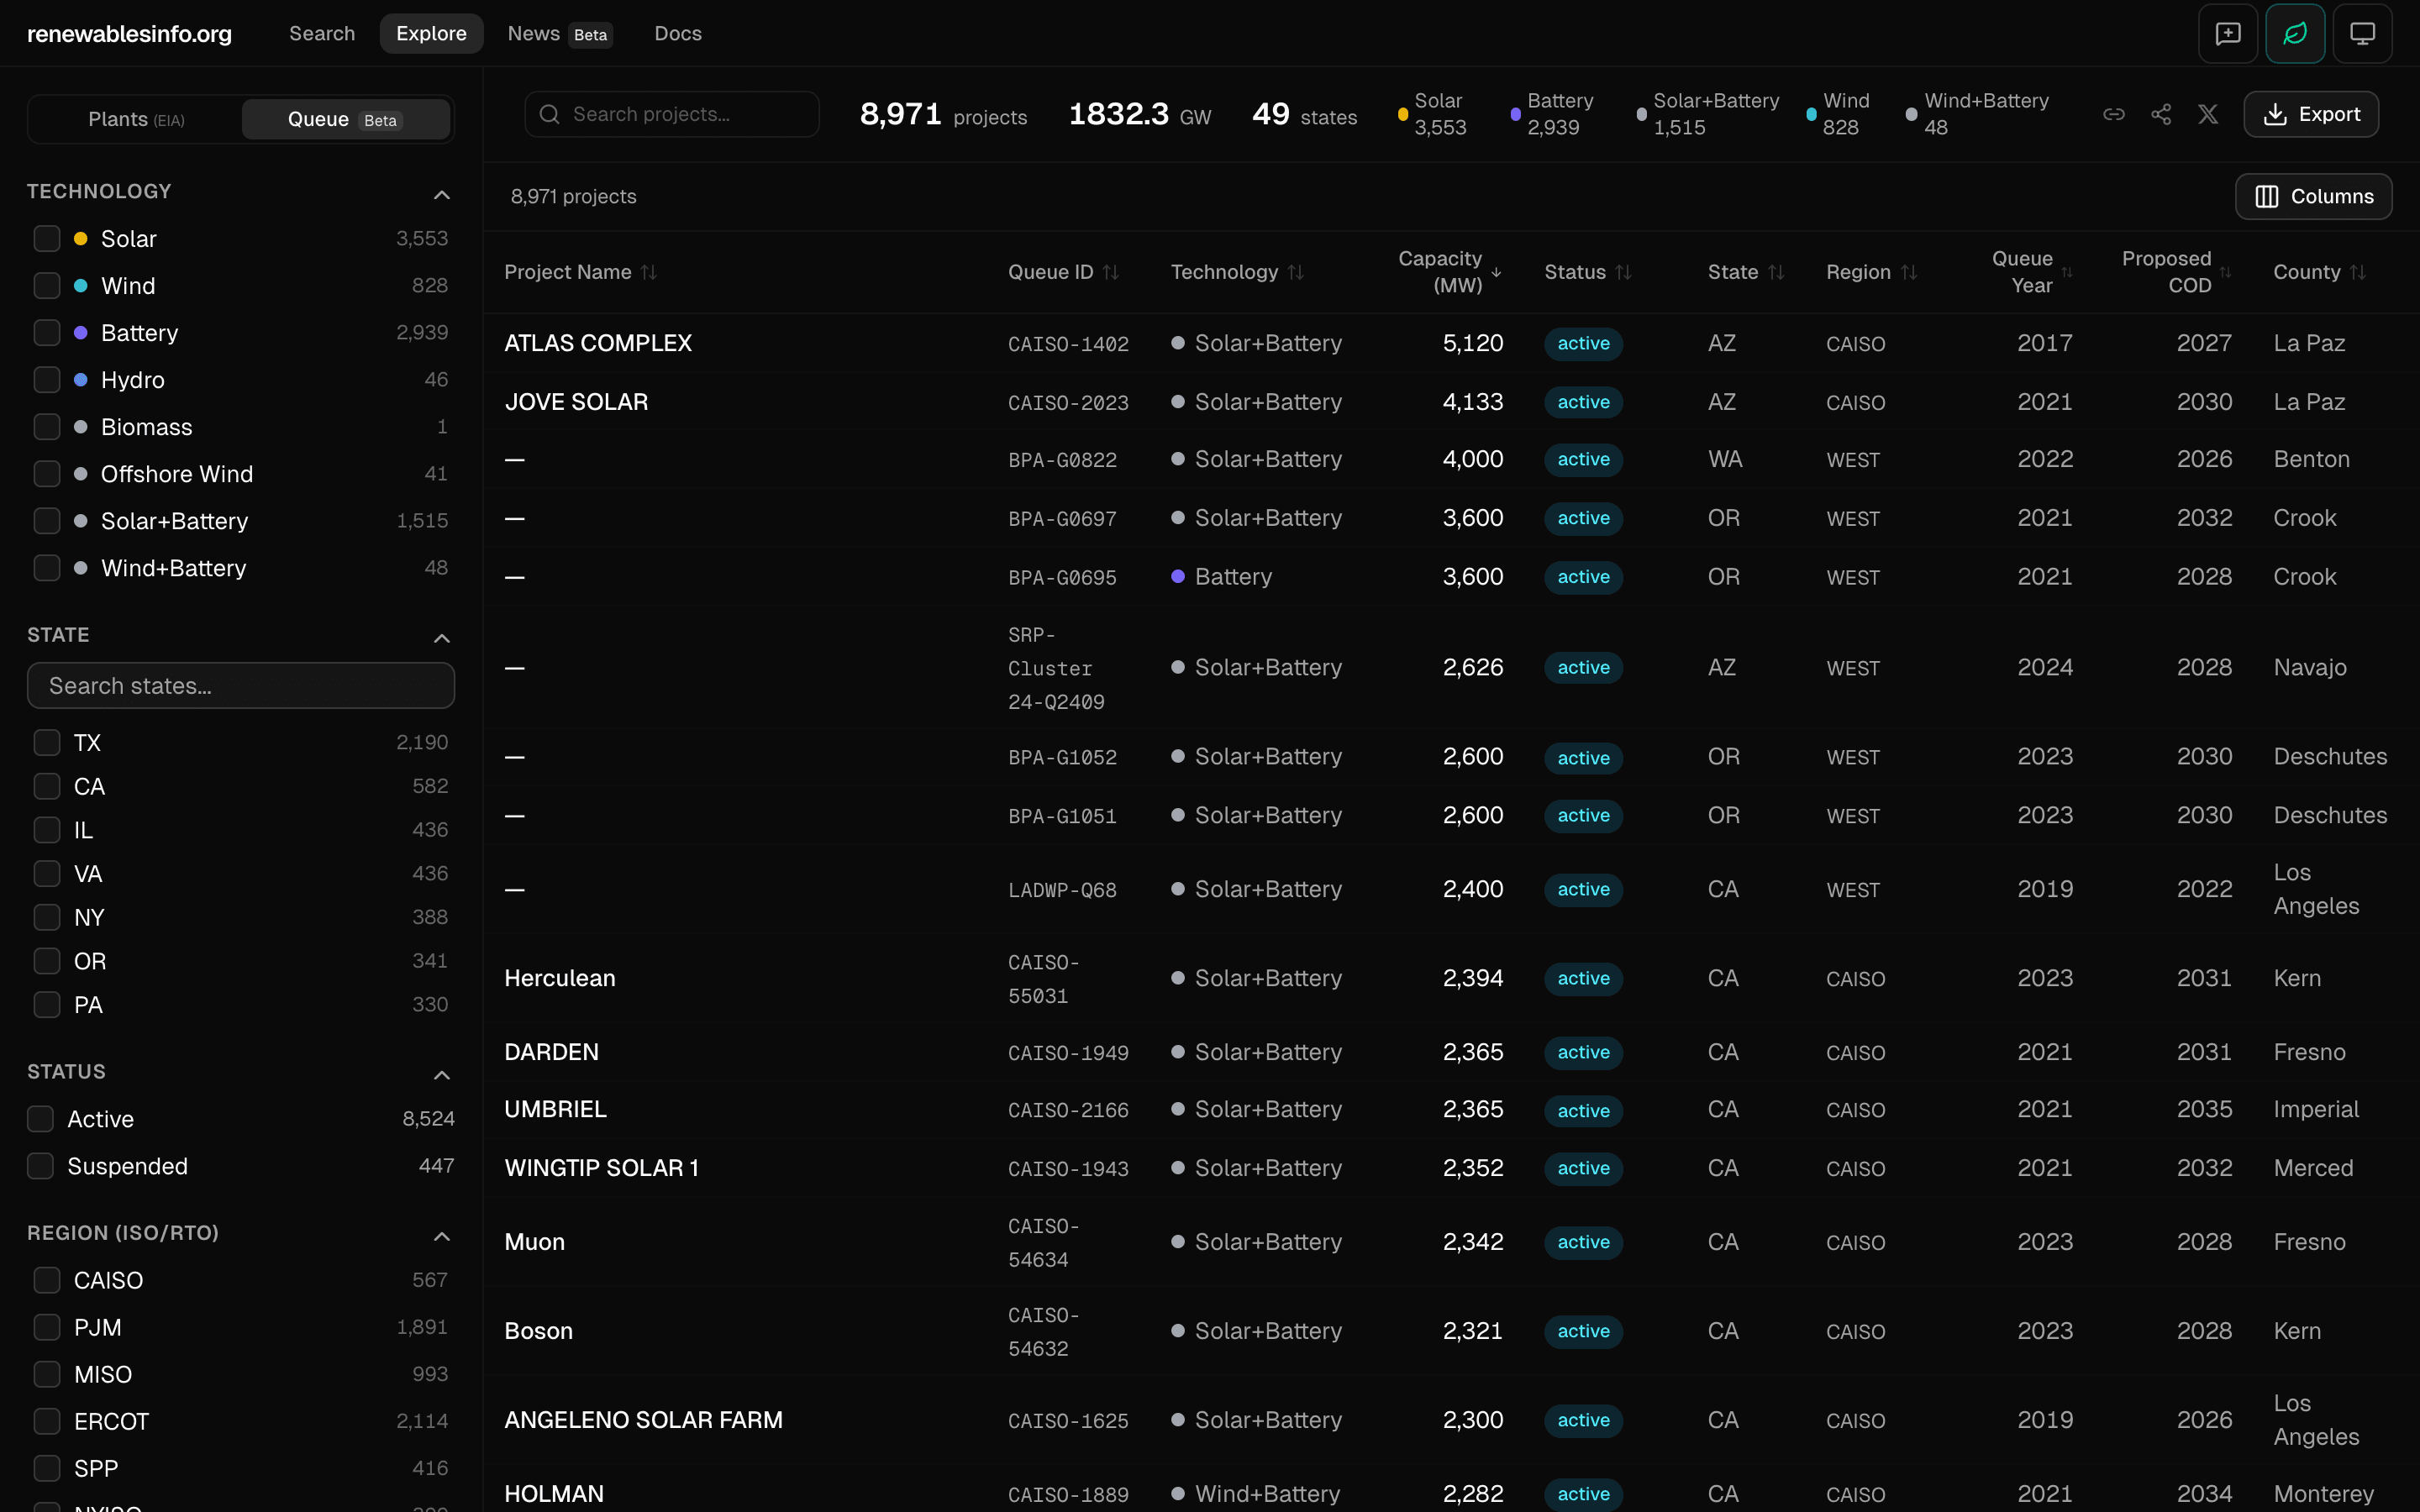Click the monitor display icon in header
This screenshot has height=1512, width=2420.
pos(2362,34)
